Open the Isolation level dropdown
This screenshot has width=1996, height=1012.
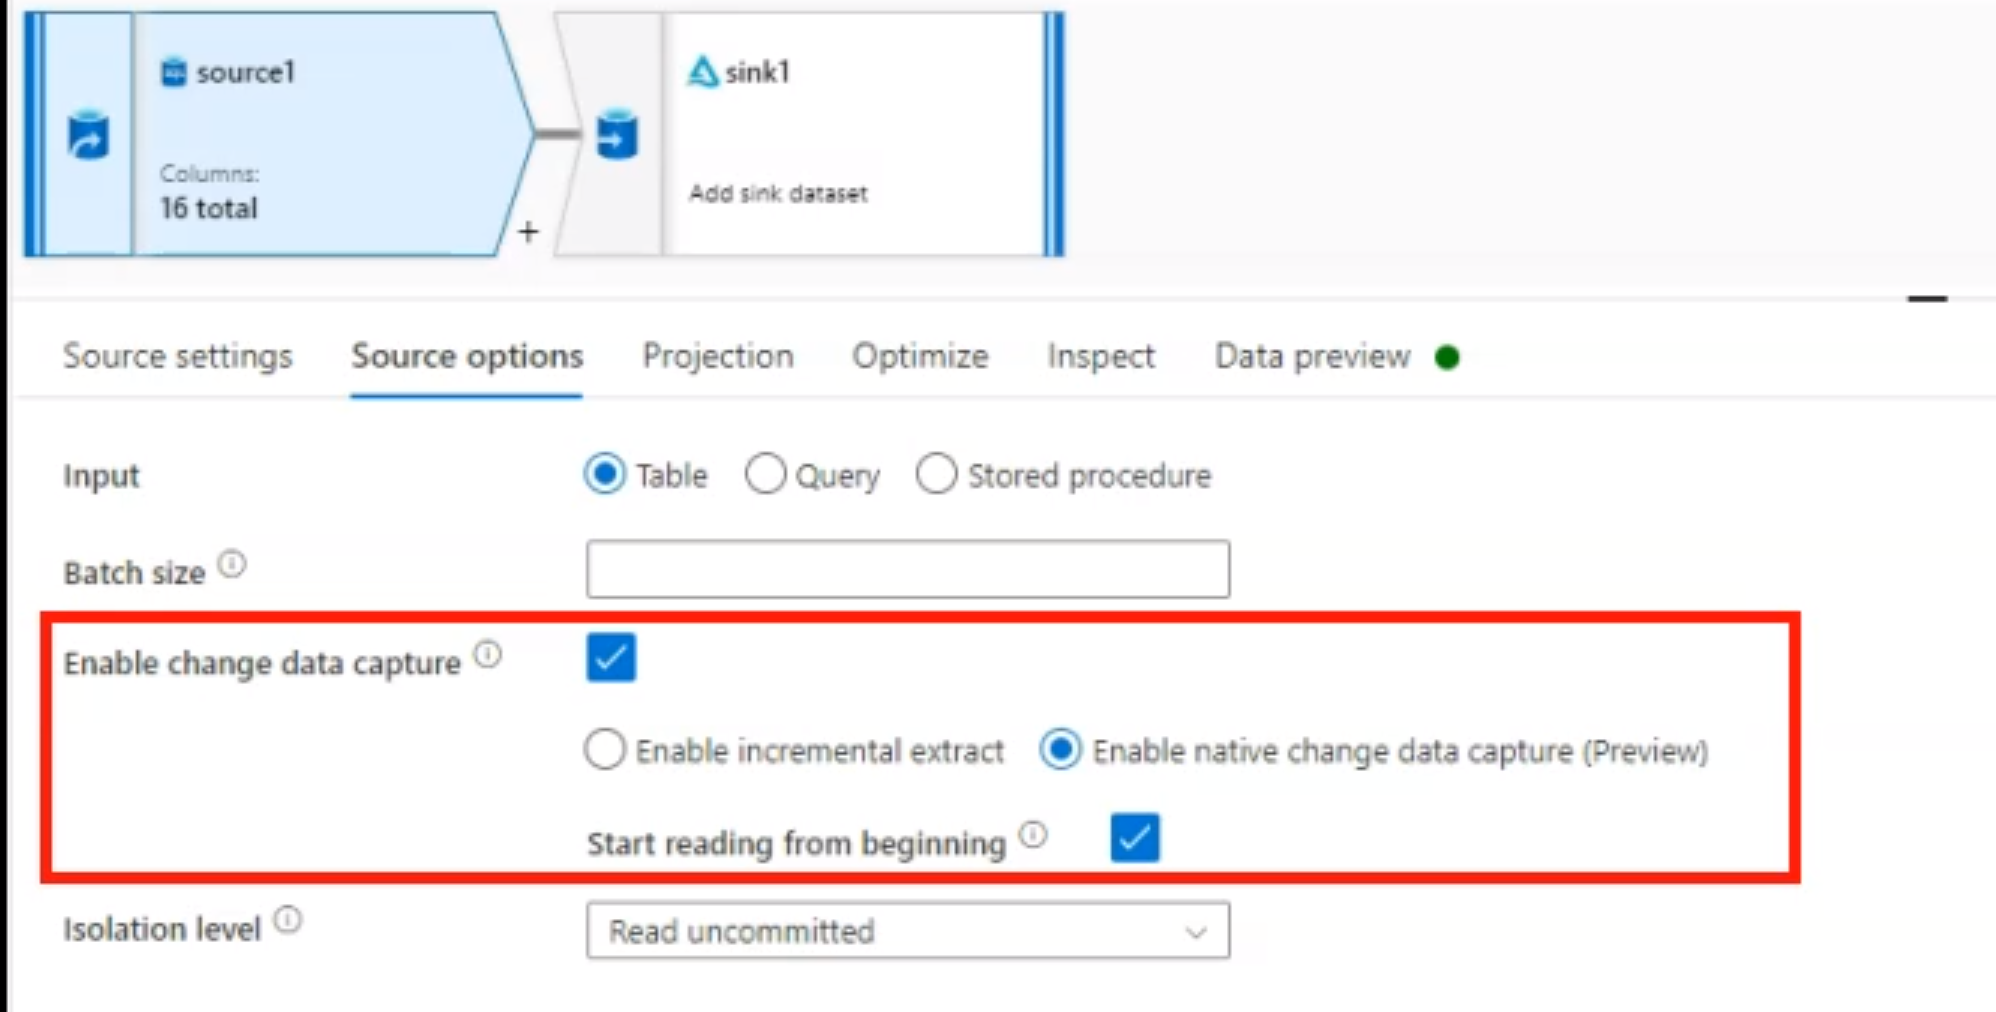point(1196,932)
